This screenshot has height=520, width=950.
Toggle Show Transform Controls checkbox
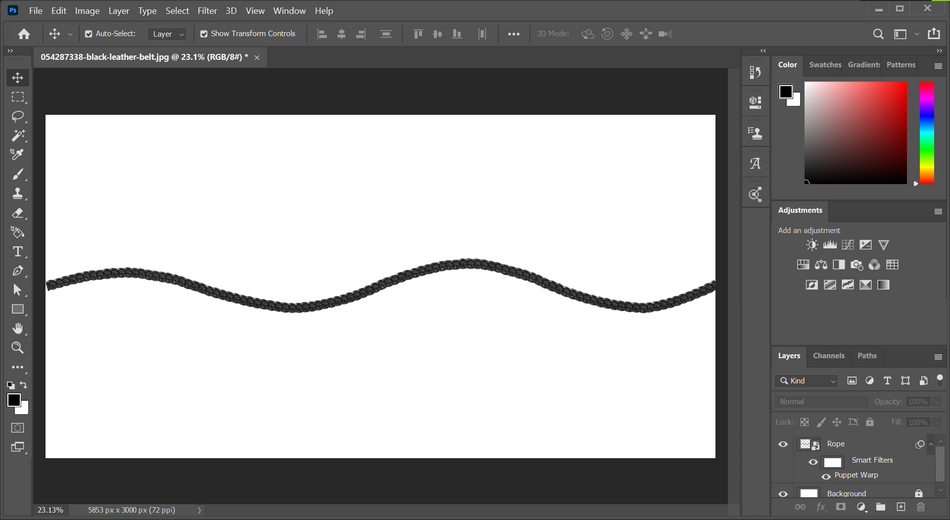pyautogui.click(x=204, y=34)
